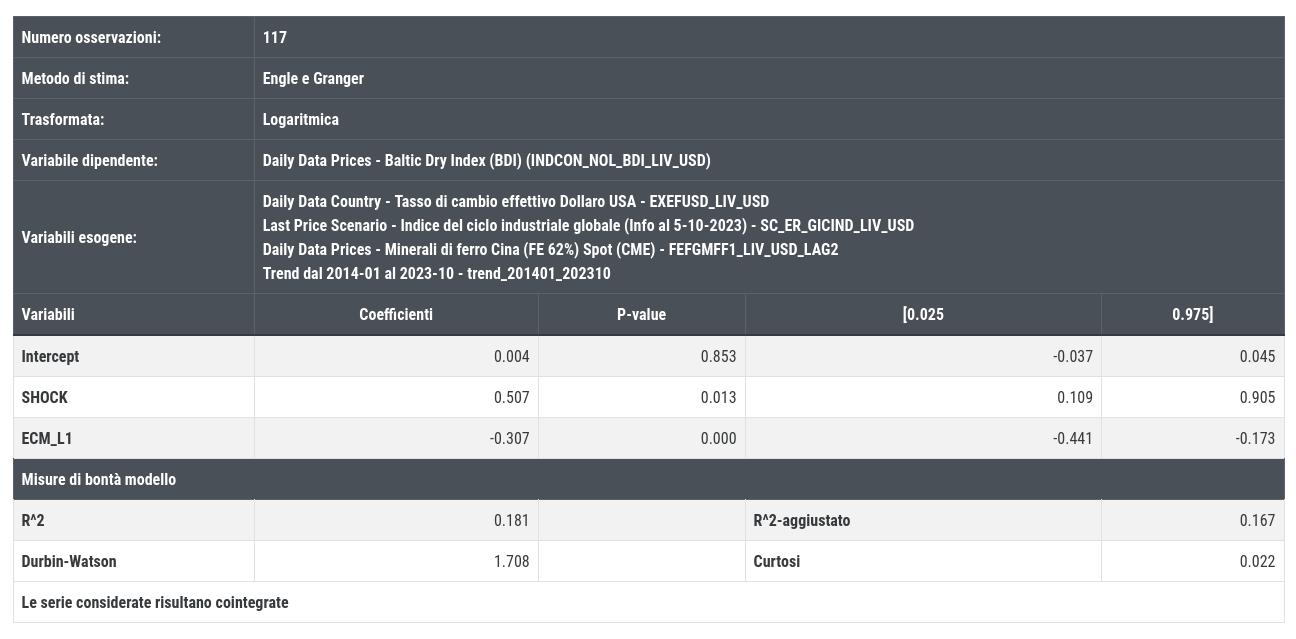Image resolution: width=1296 pixels, height=639 pixels.
Task: Click the SHOCK coefficient value 0.507
Action: (512, 397)
